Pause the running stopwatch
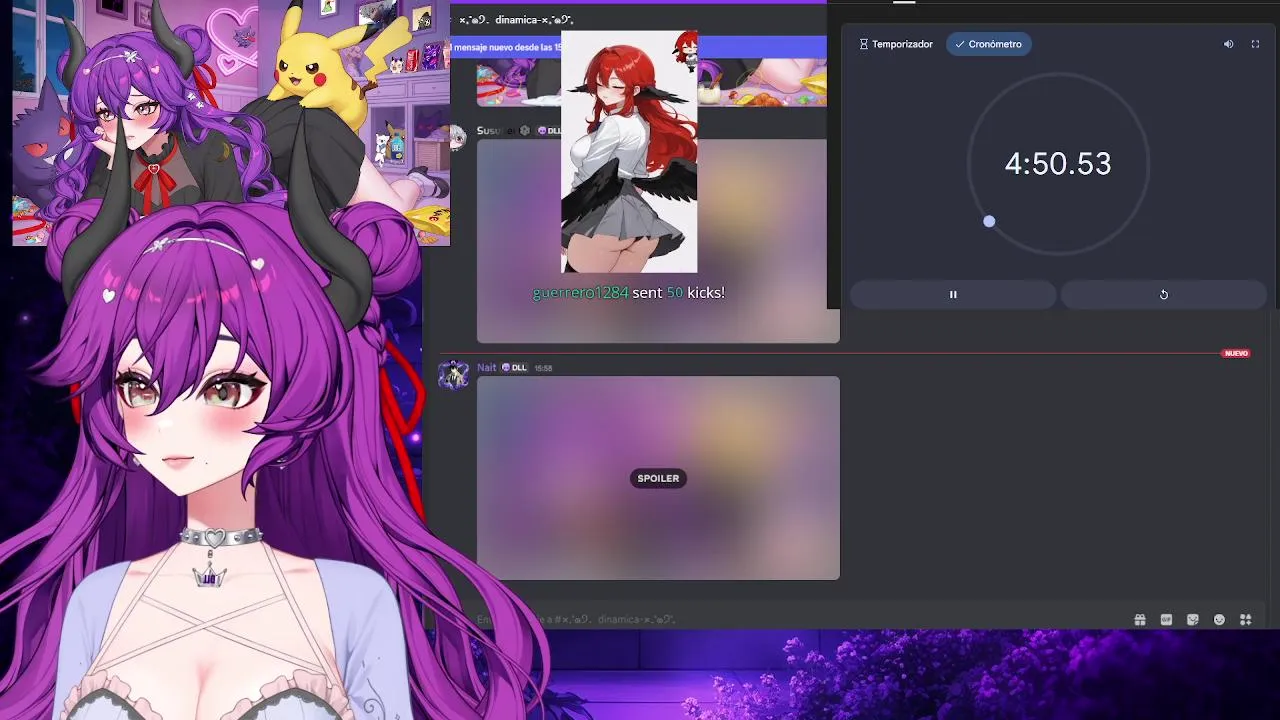Viewport: 1280px width, 720px height. pyautogui.click(x=953, y=294)
